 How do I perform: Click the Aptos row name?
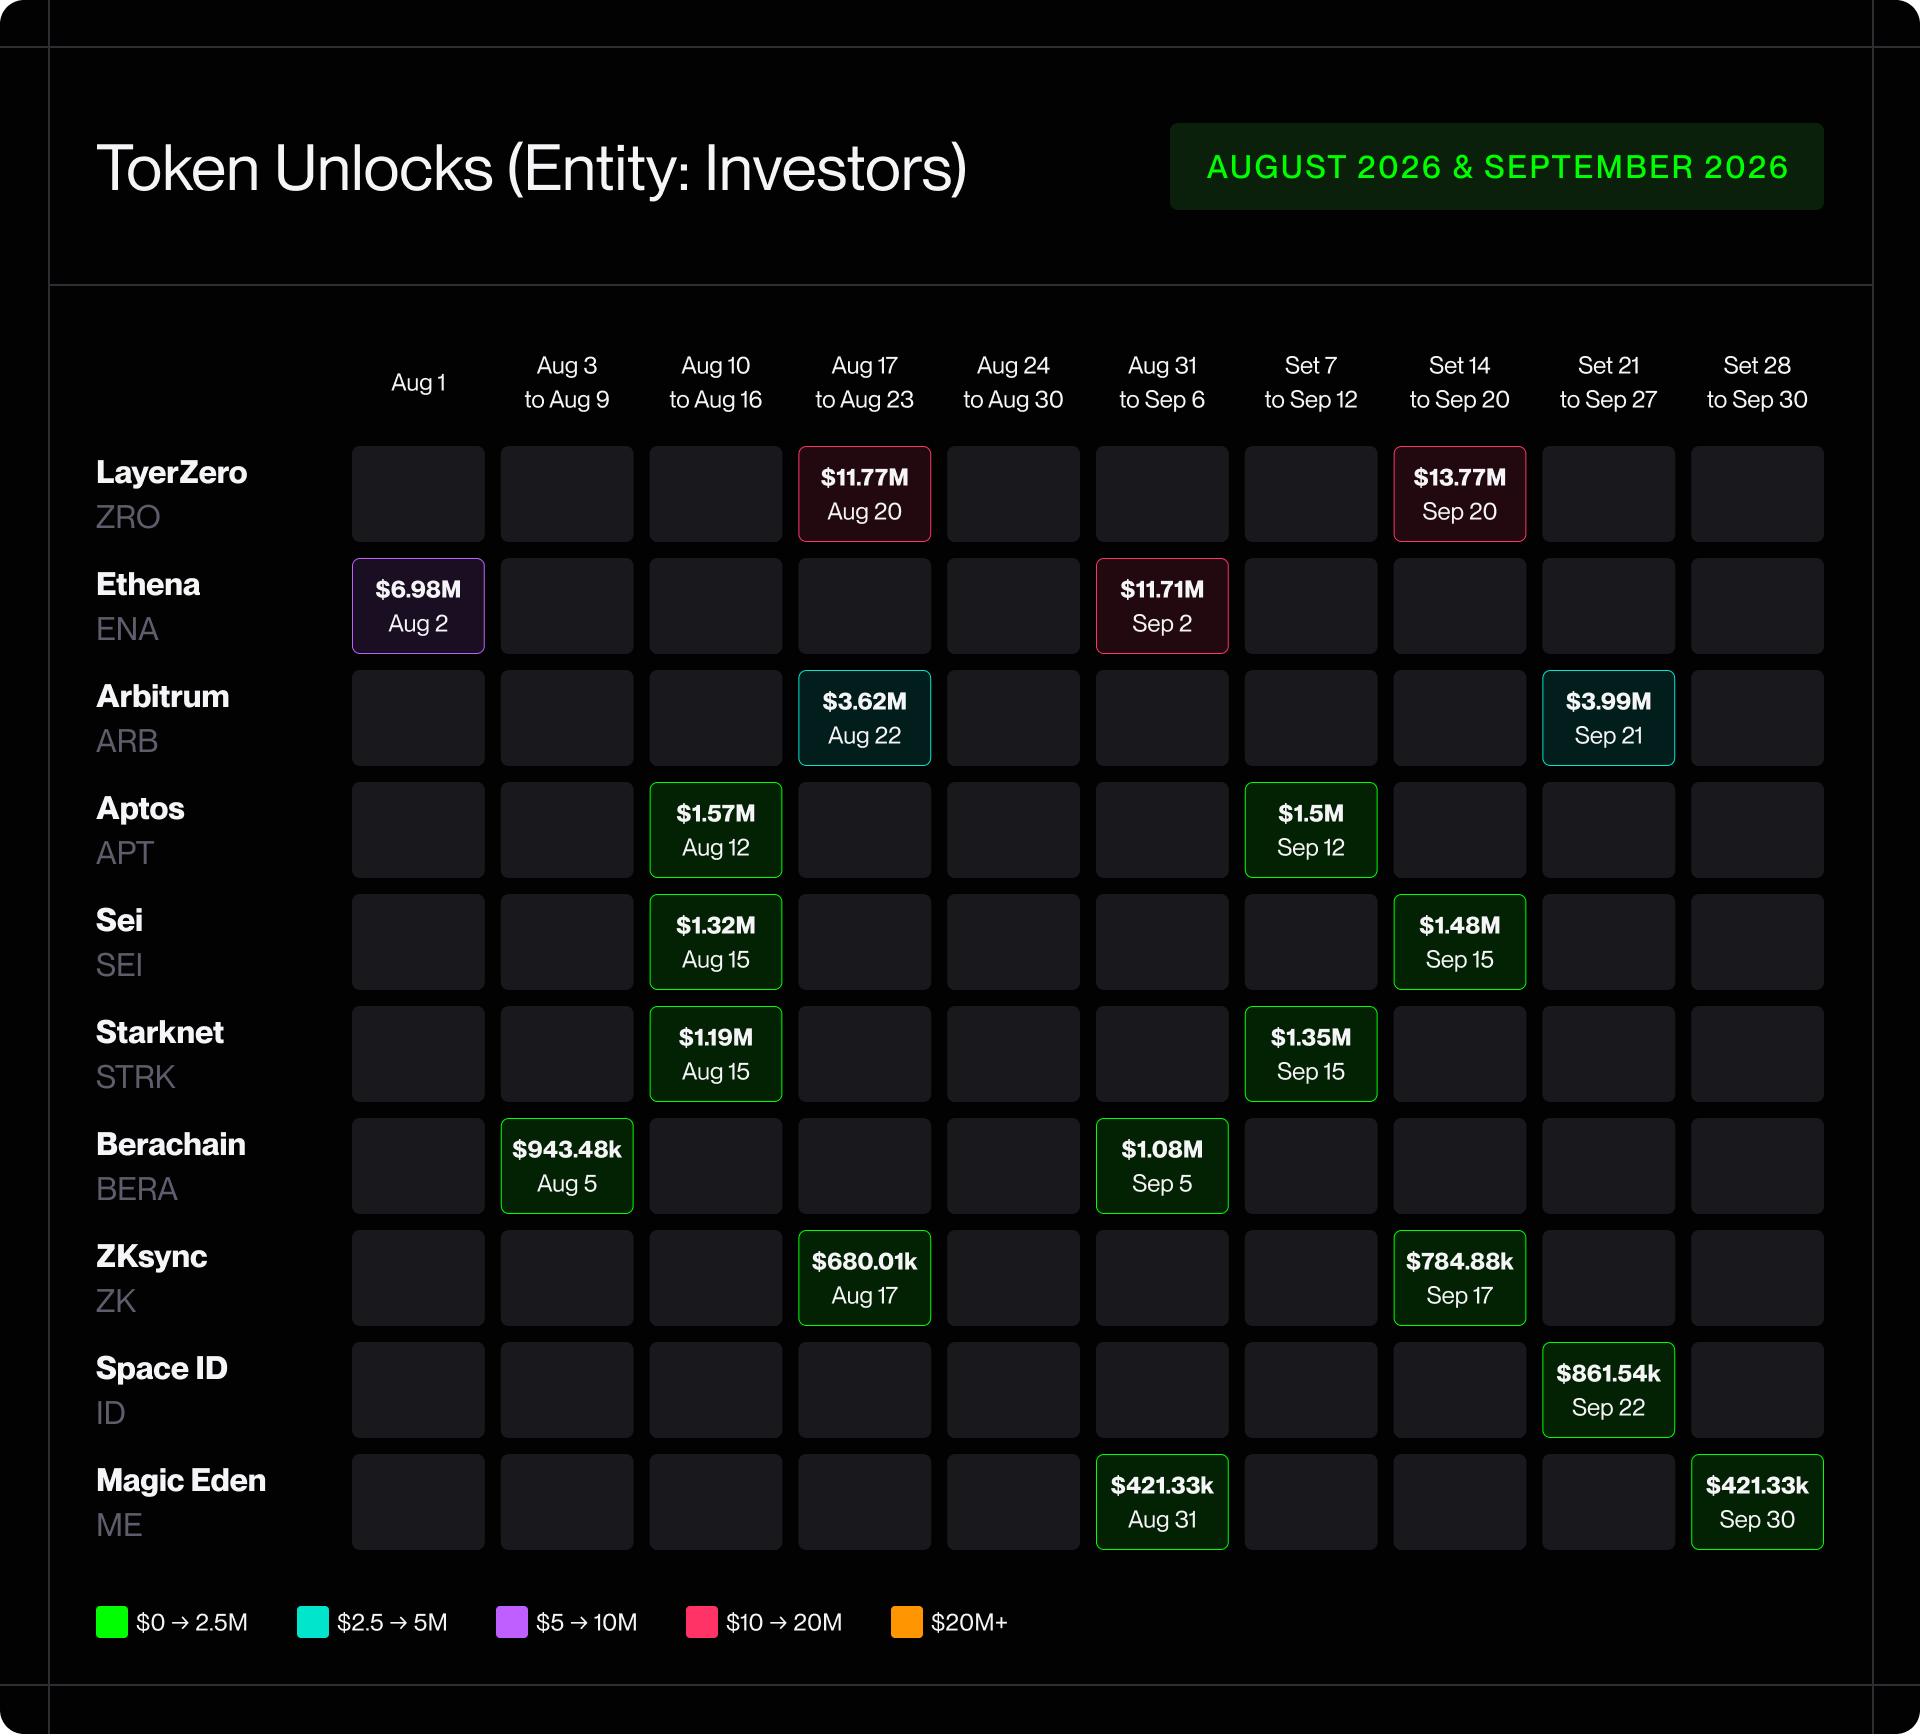coord(140,809)
